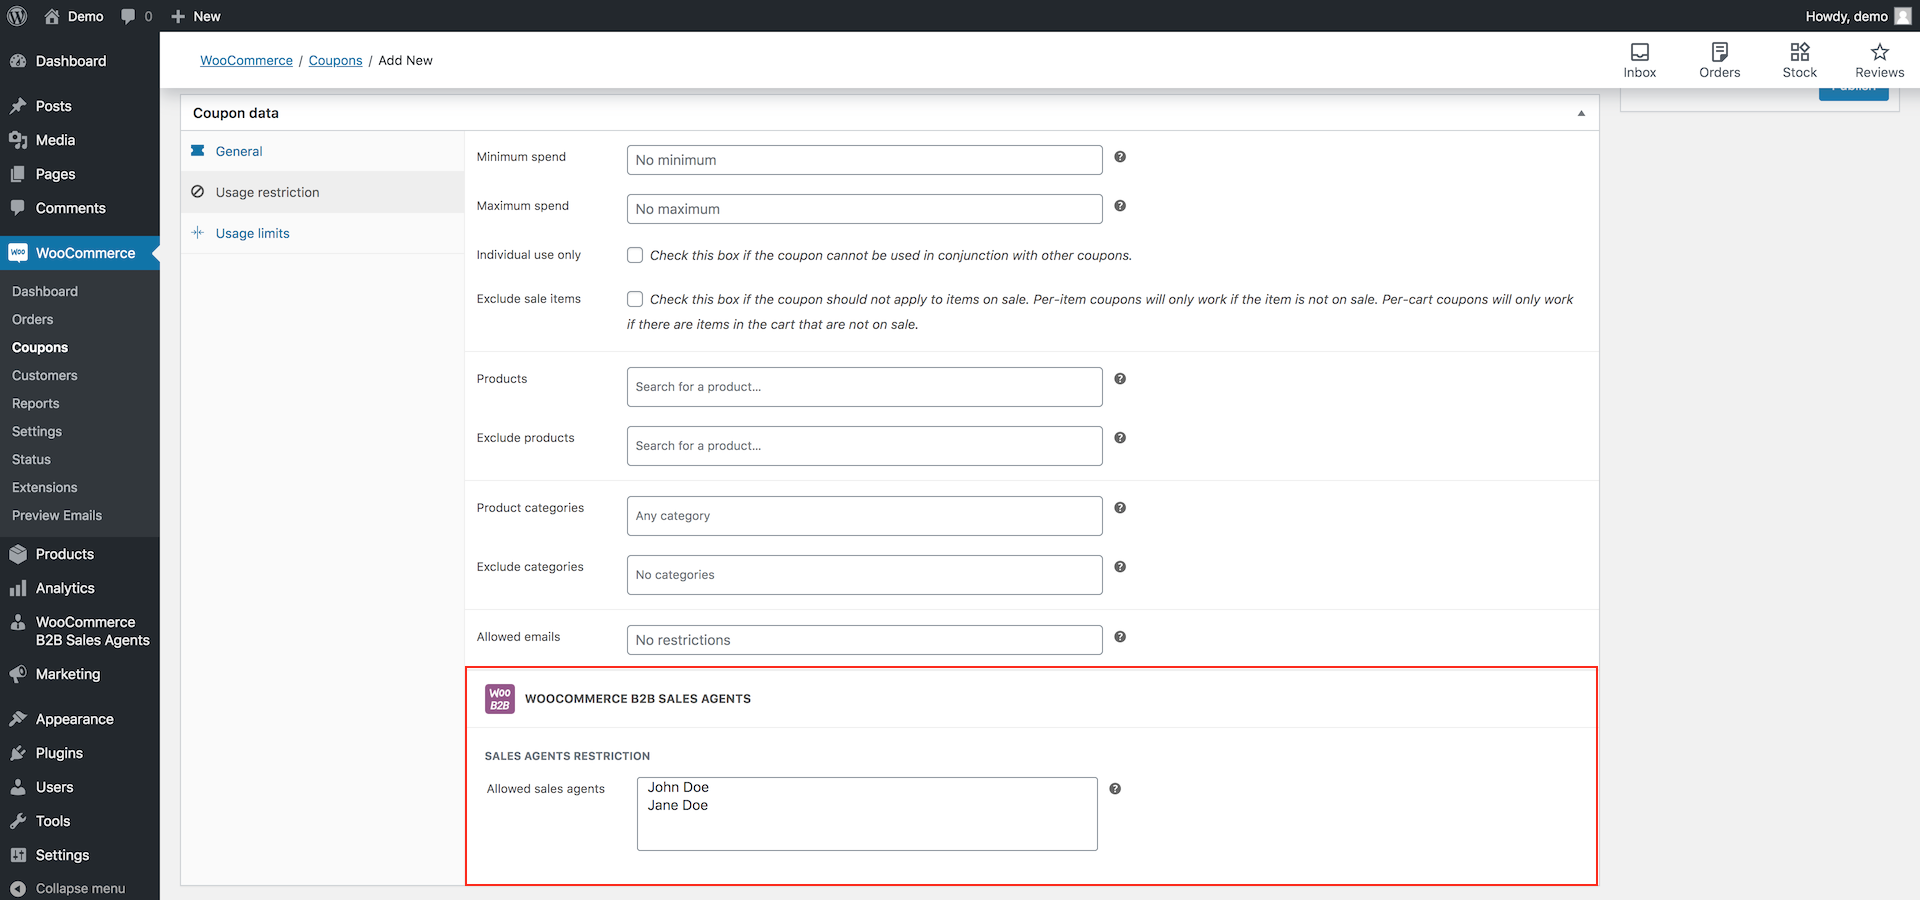Open the comments bubble in admin bar

click(x=129, y=15)
